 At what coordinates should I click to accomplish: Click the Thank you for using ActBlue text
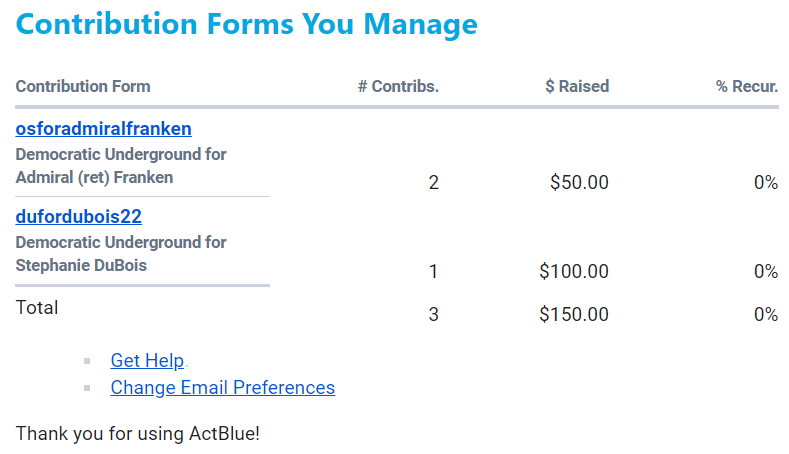138,434
